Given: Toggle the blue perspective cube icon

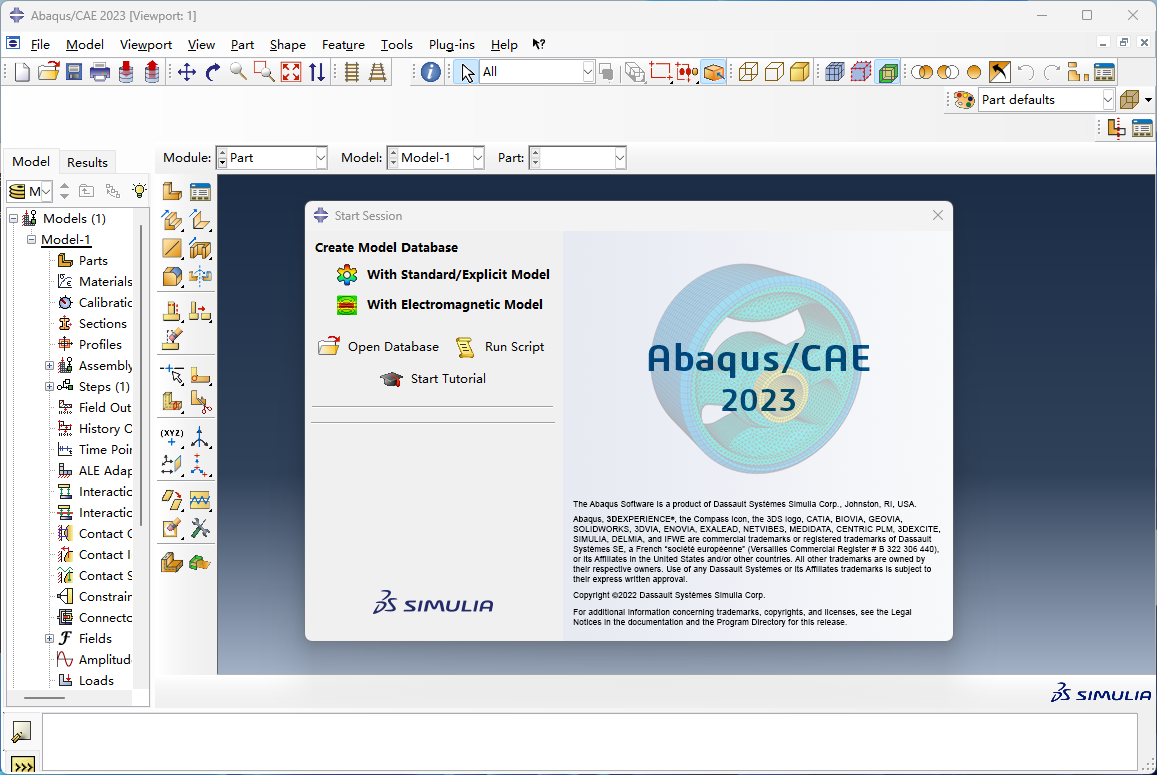Looking at the screenshot, I should click(x=835, y=72).
